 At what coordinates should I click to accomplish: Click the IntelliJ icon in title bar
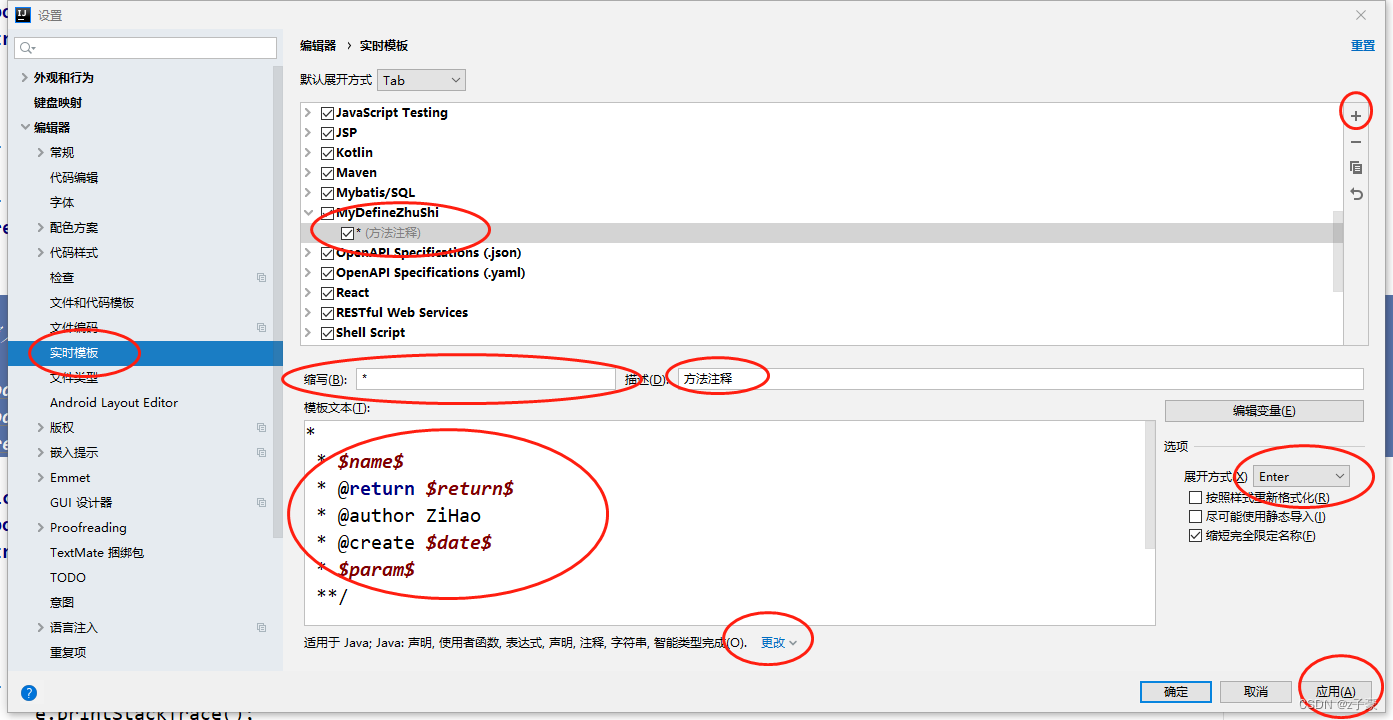click(22, 14)
